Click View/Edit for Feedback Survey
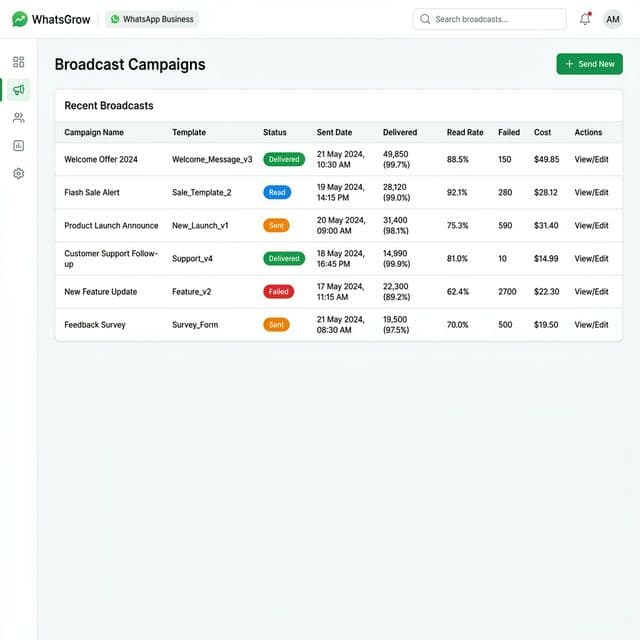The height and width of the screenshot is (640, 640). 591,325
